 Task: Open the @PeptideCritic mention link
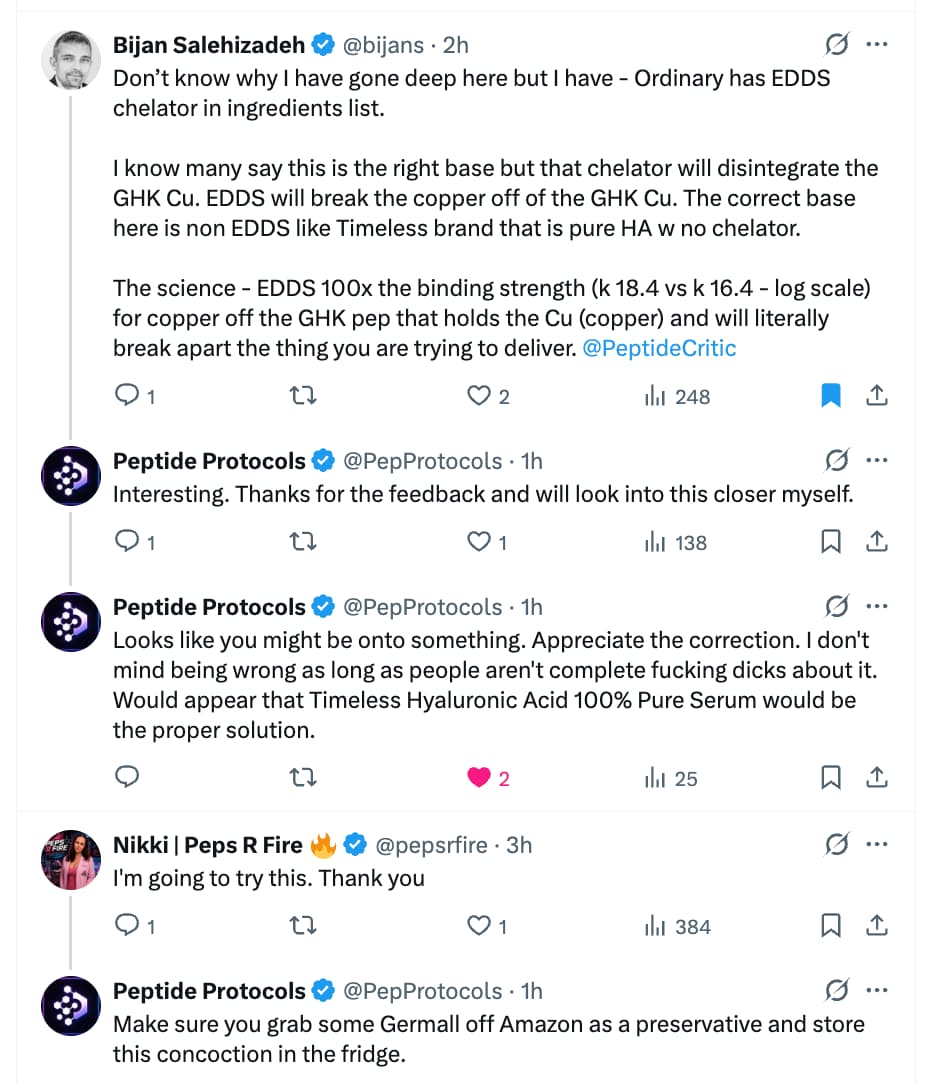(659, 348)
